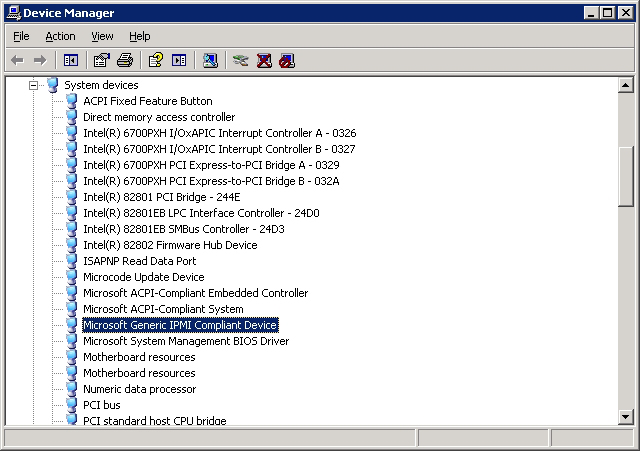Screen dimensions: 640x451
Task: Click the icon beside Intel 82802 Firmware Hub Device
Action: point(72,244)
